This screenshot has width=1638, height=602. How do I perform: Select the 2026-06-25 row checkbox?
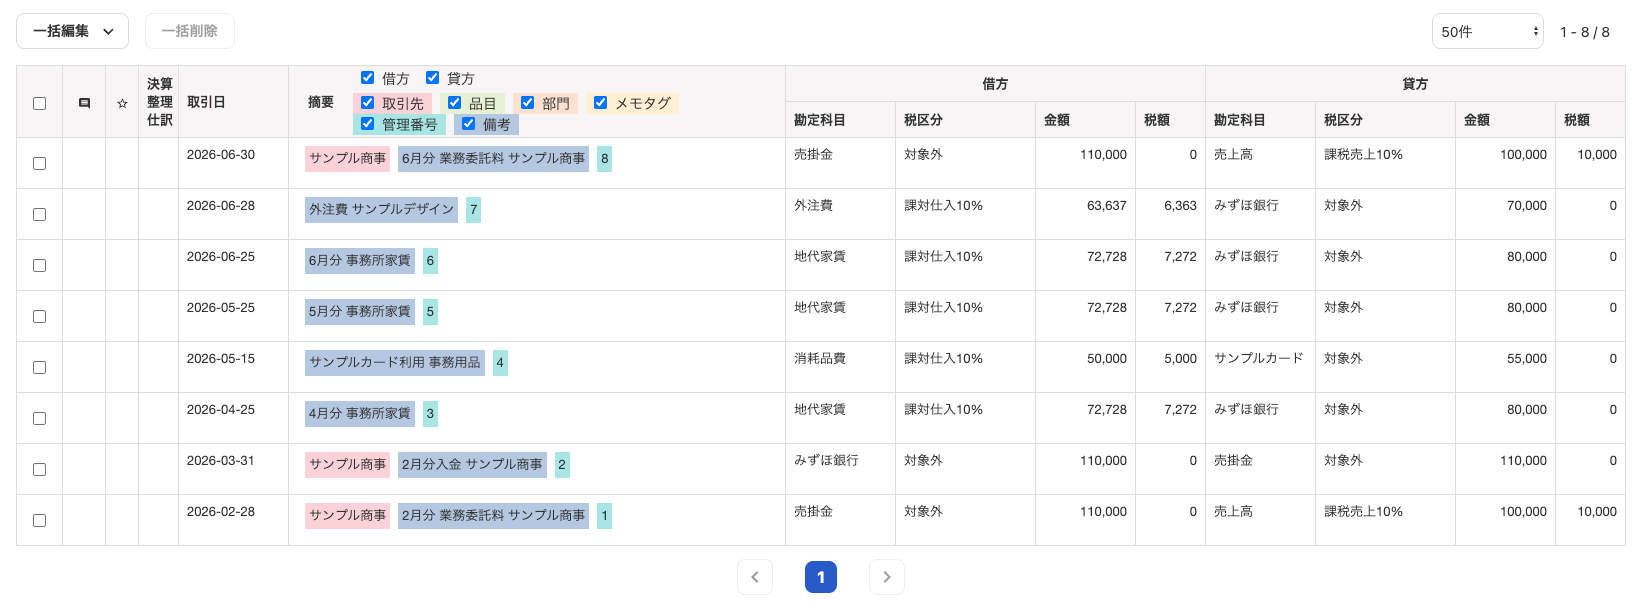[x=39, y=265]
